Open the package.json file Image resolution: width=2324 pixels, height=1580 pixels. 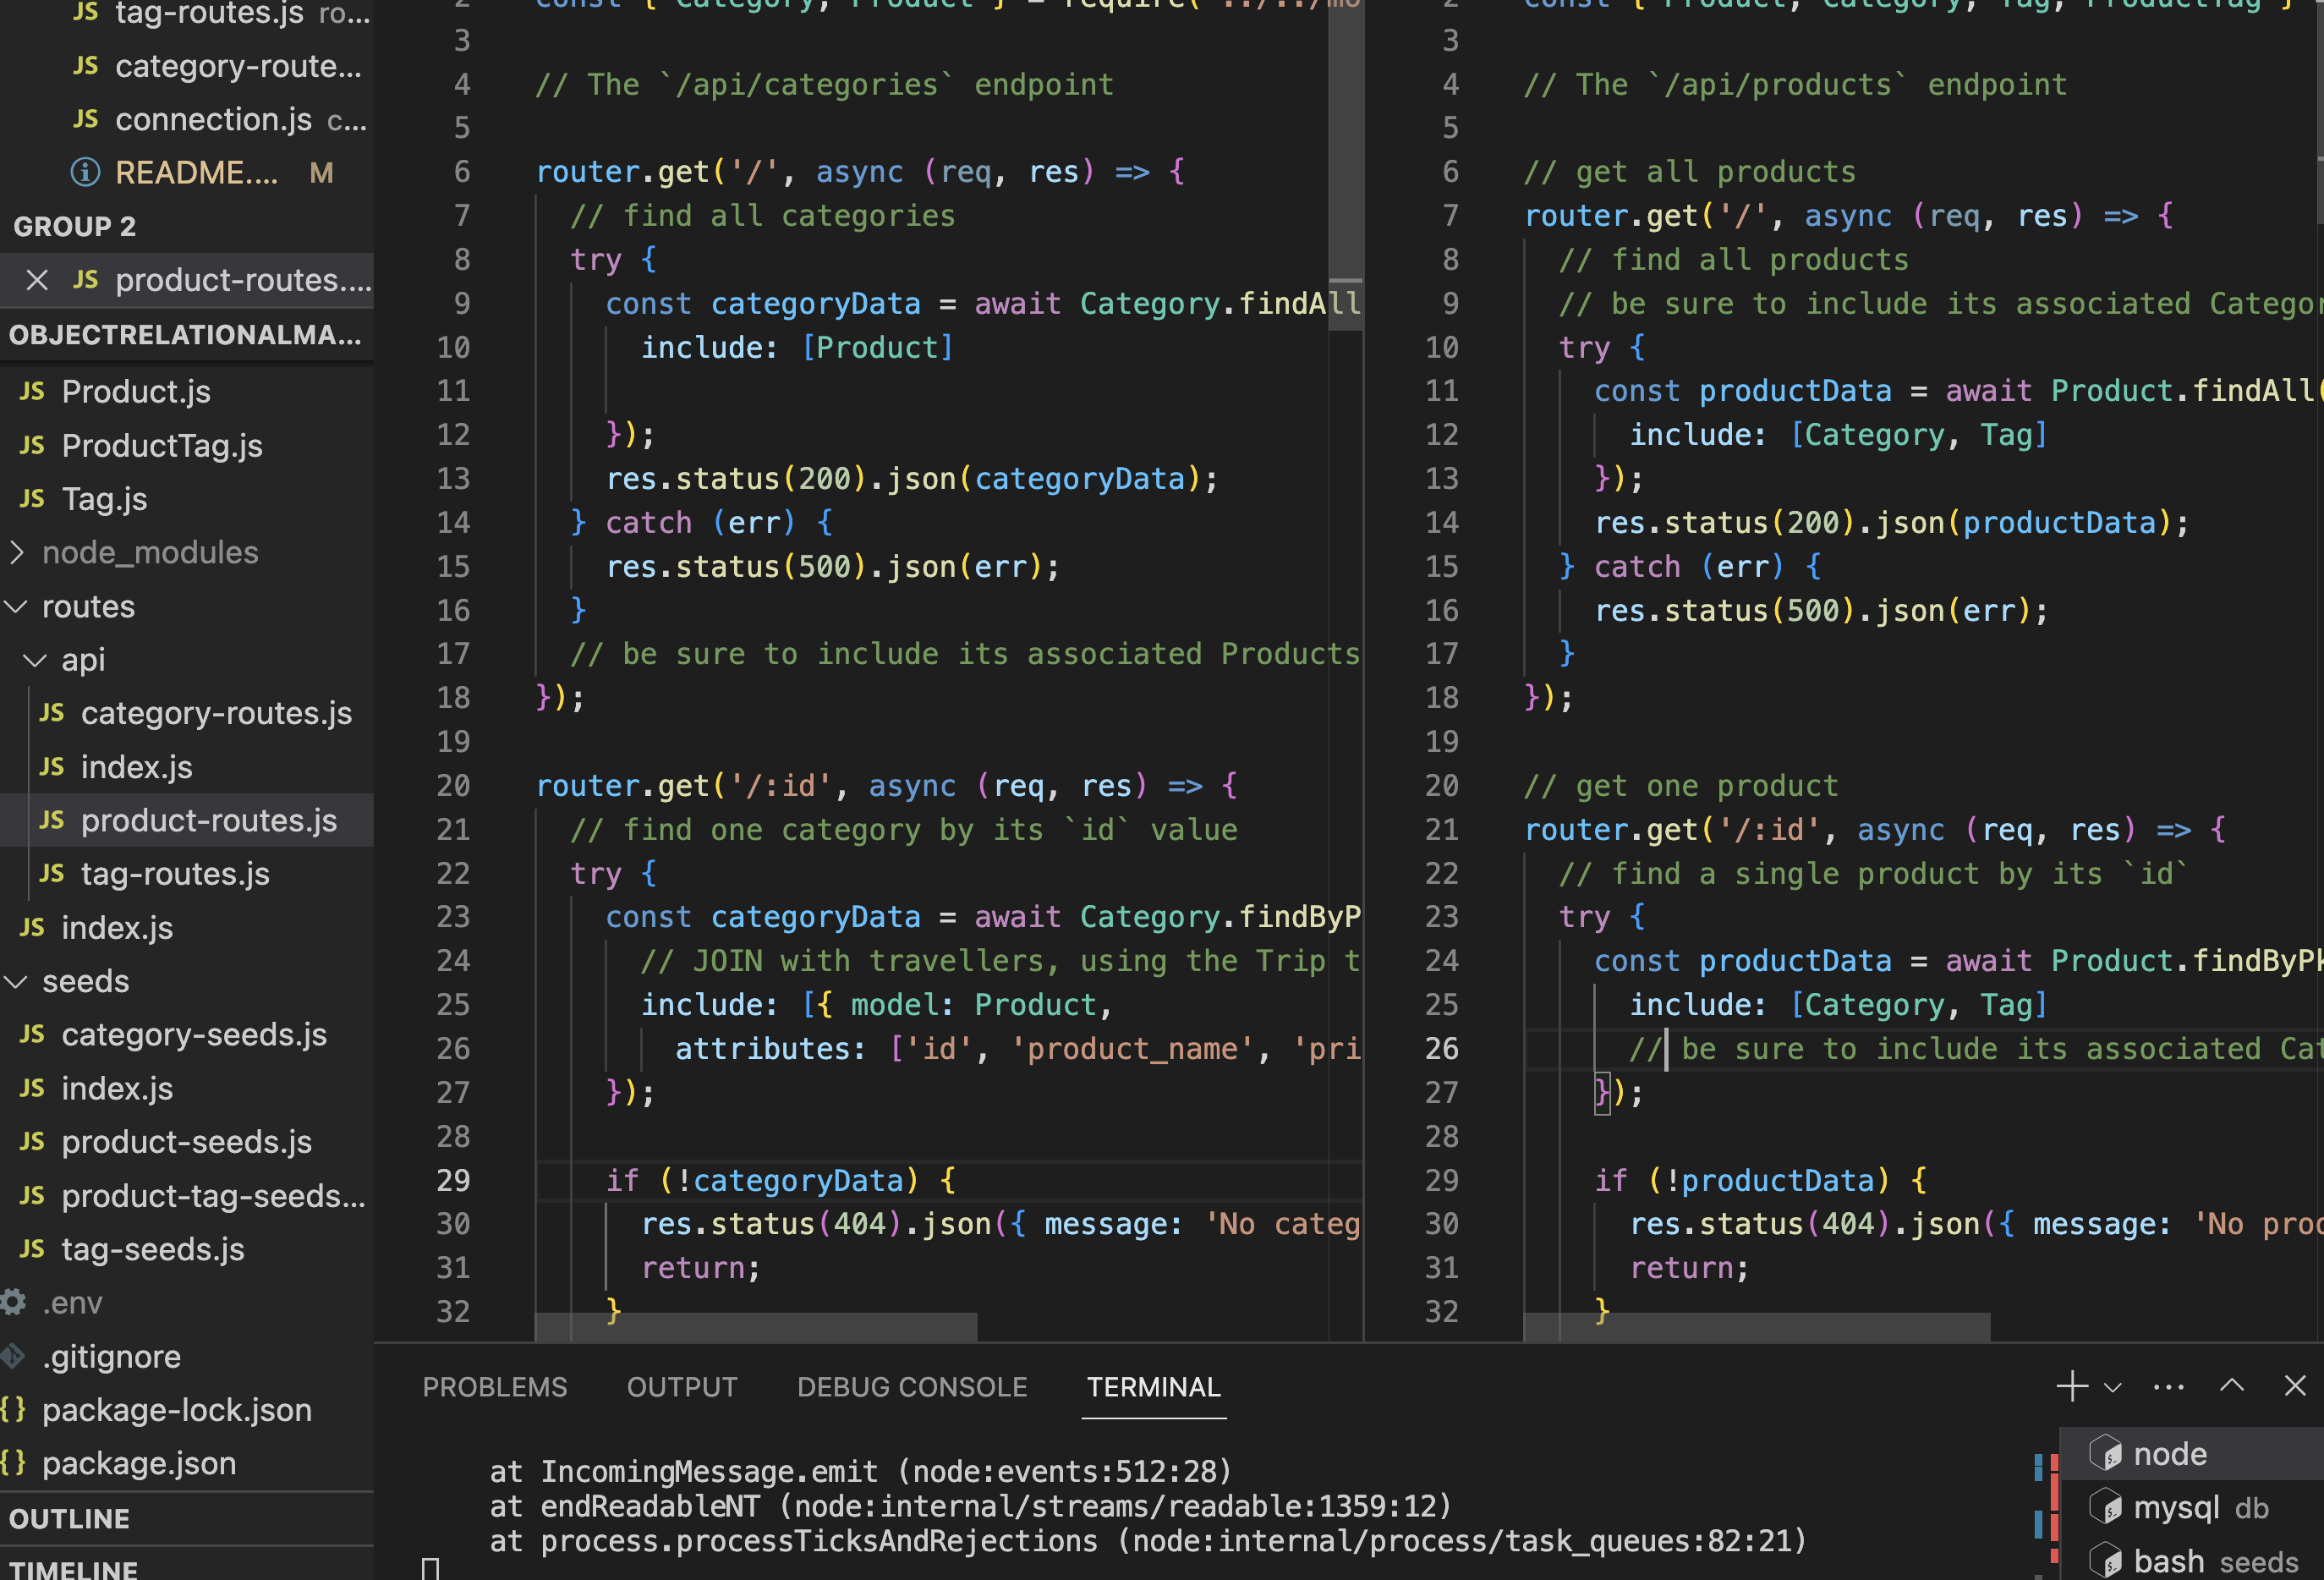(139, 1463)
